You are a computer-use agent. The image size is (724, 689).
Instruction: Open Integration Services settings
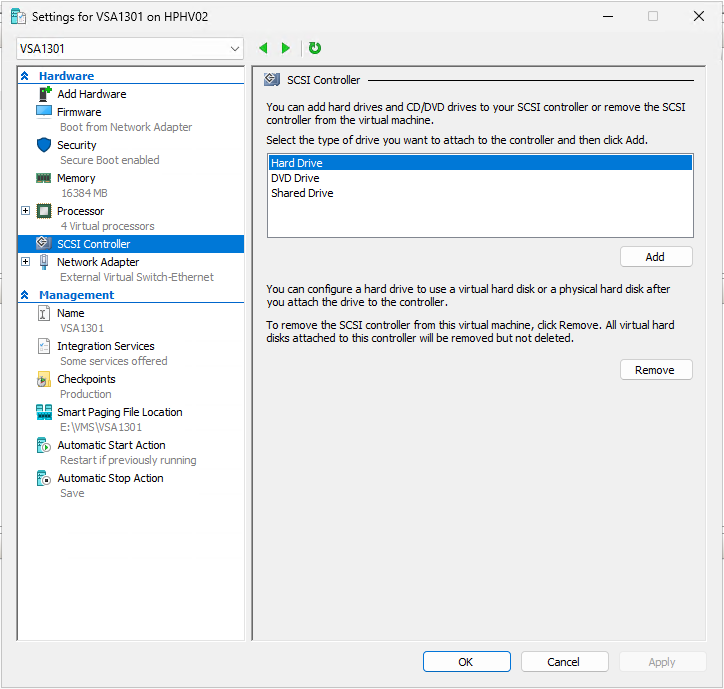[105, 346]
